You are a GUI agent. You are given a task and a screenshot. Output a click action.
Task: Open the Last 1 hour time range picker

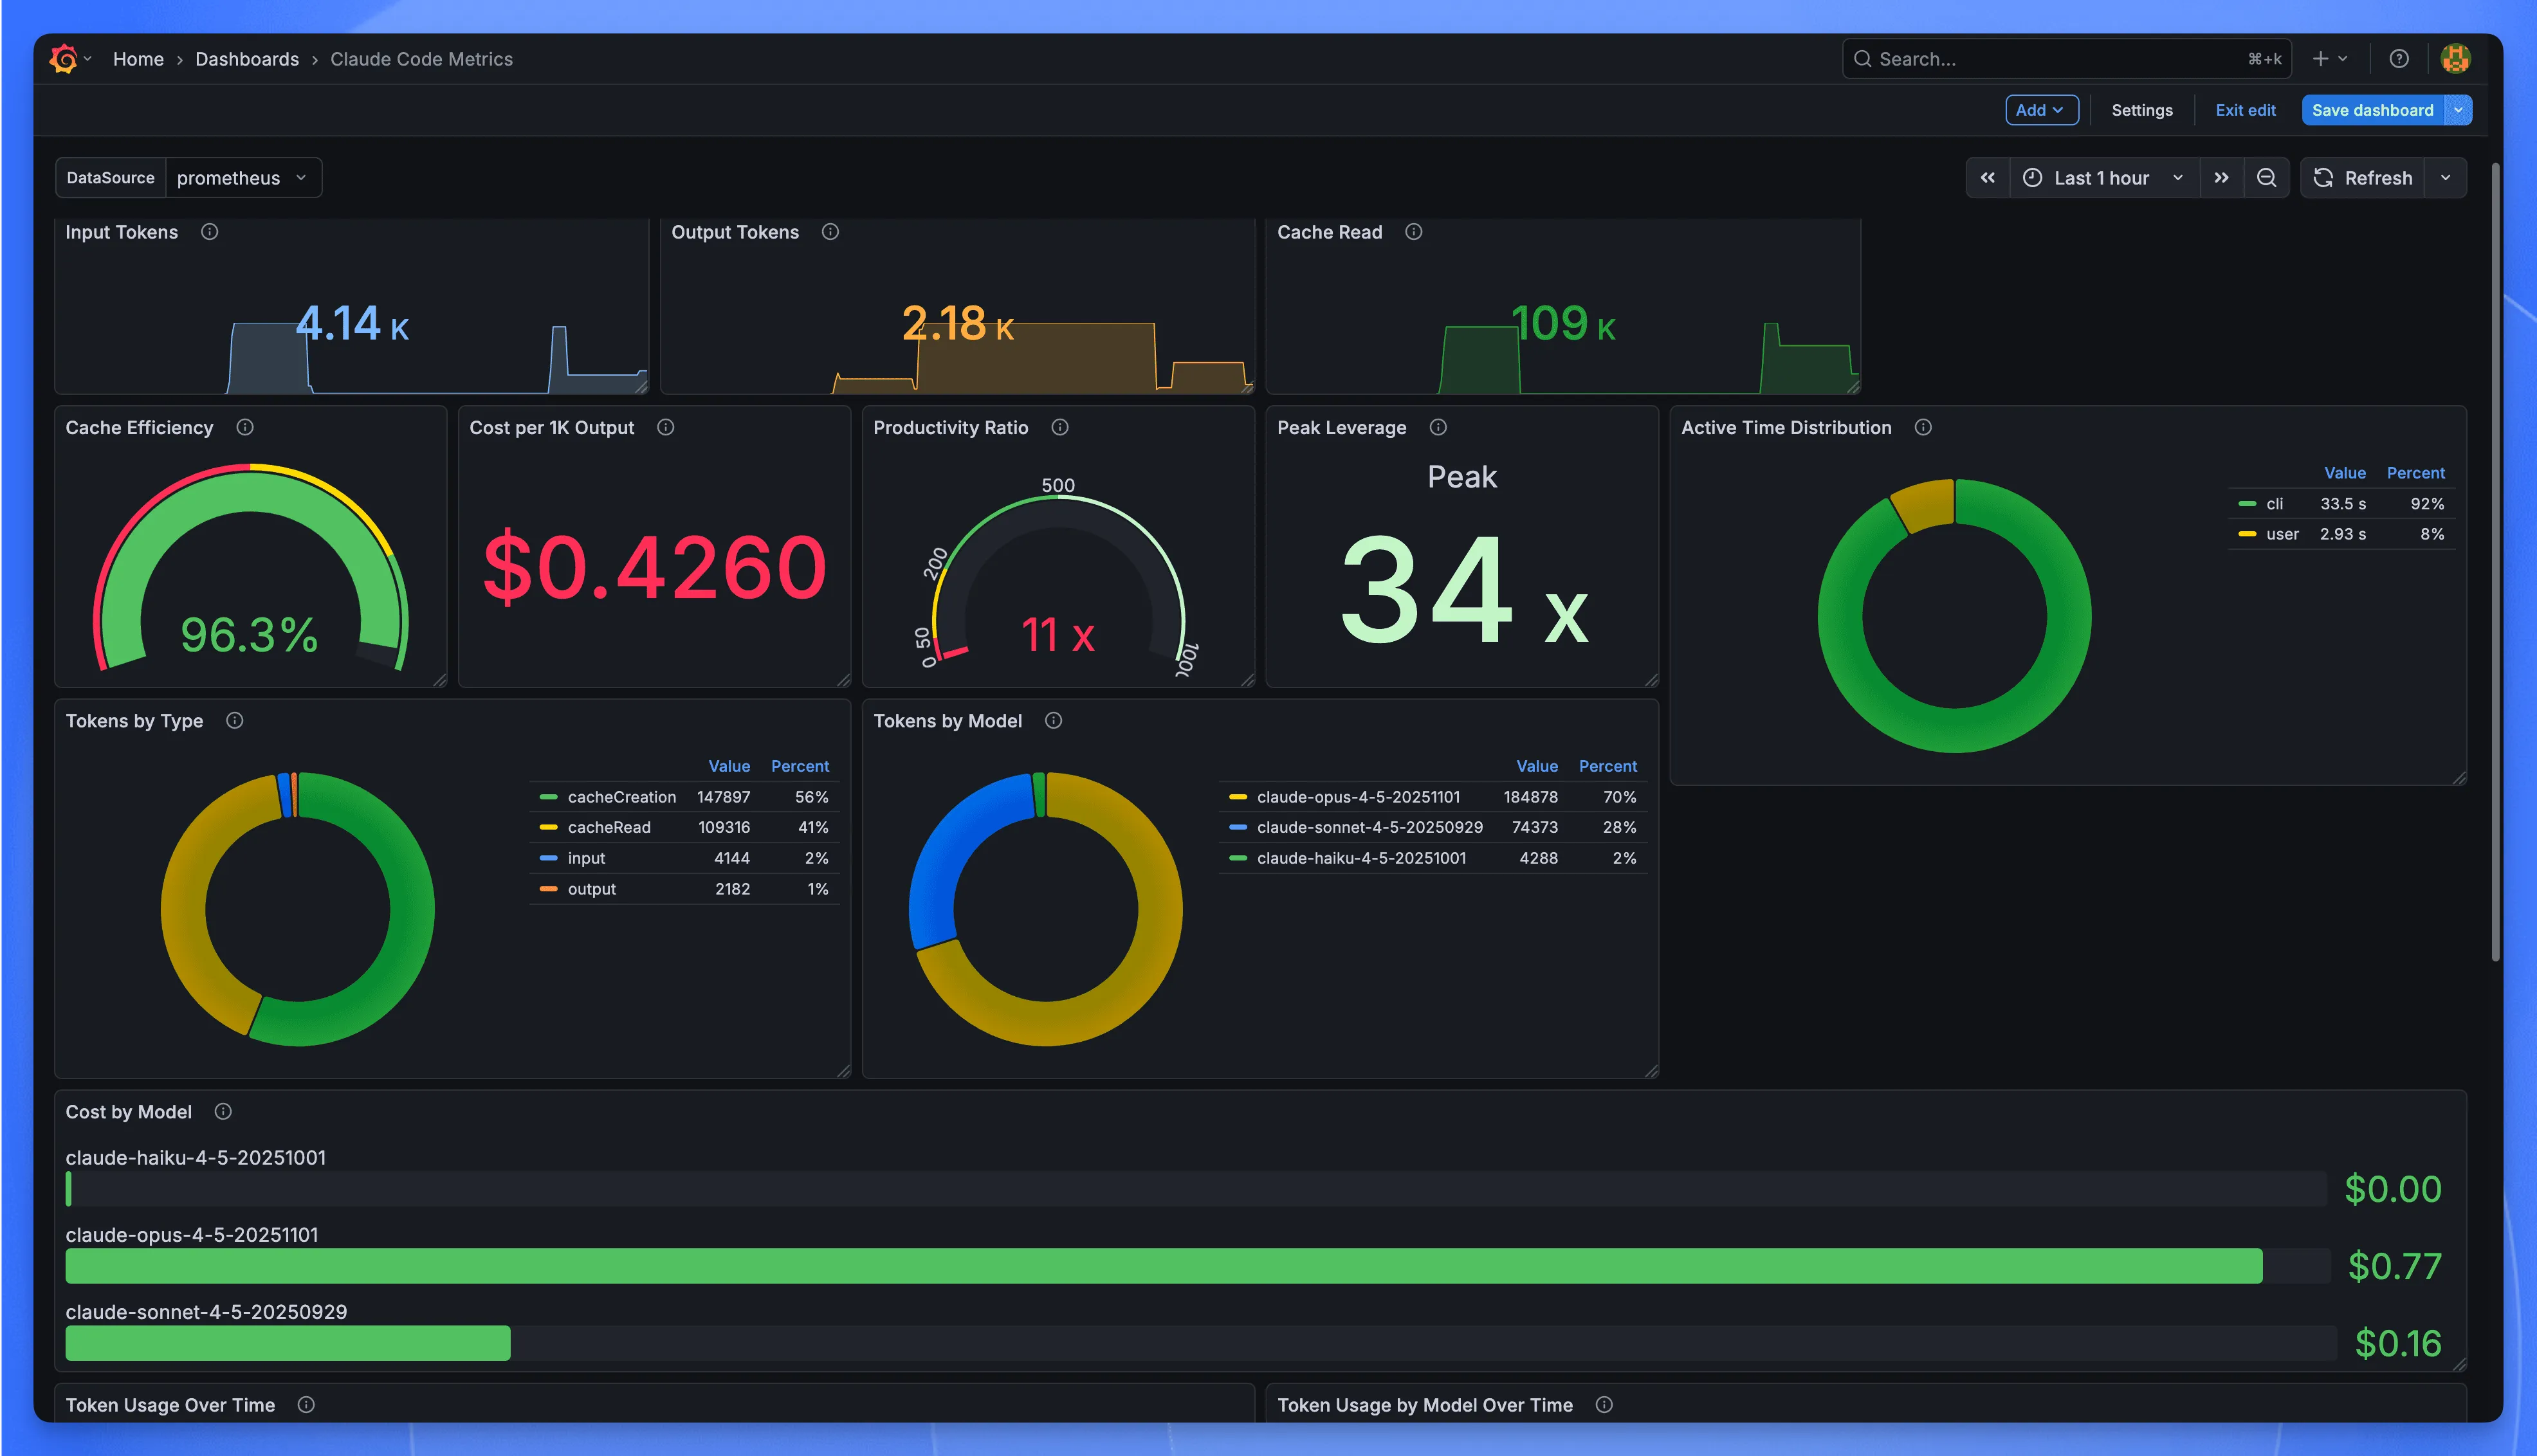pos(2100,177)
